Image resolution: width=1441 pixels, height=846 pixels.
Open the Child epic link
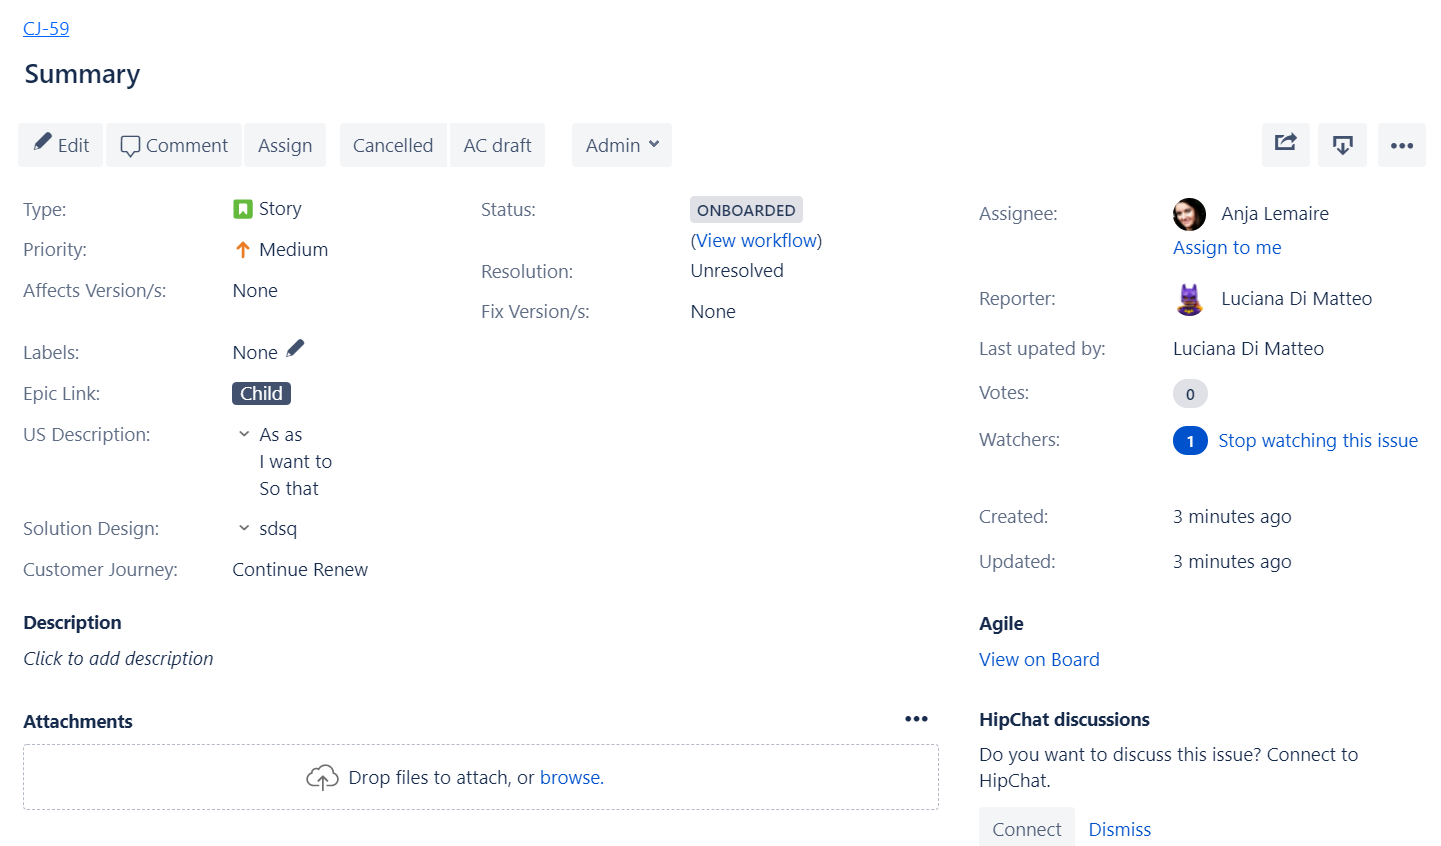pos(261,393)
